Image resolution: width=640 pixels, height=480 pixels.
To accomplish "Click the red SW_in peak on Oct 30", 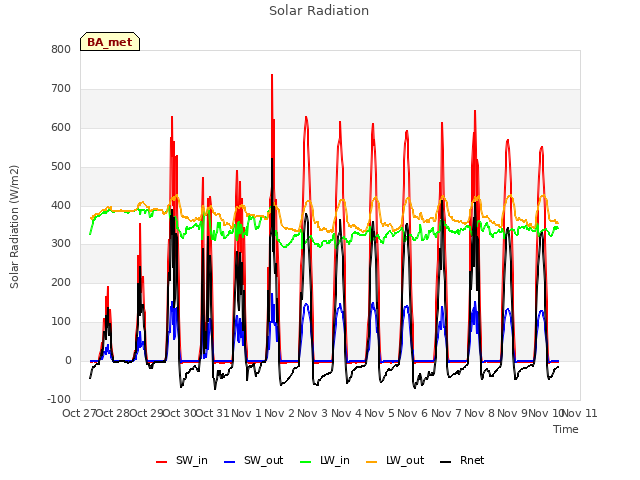I will (x=172, y=118).
